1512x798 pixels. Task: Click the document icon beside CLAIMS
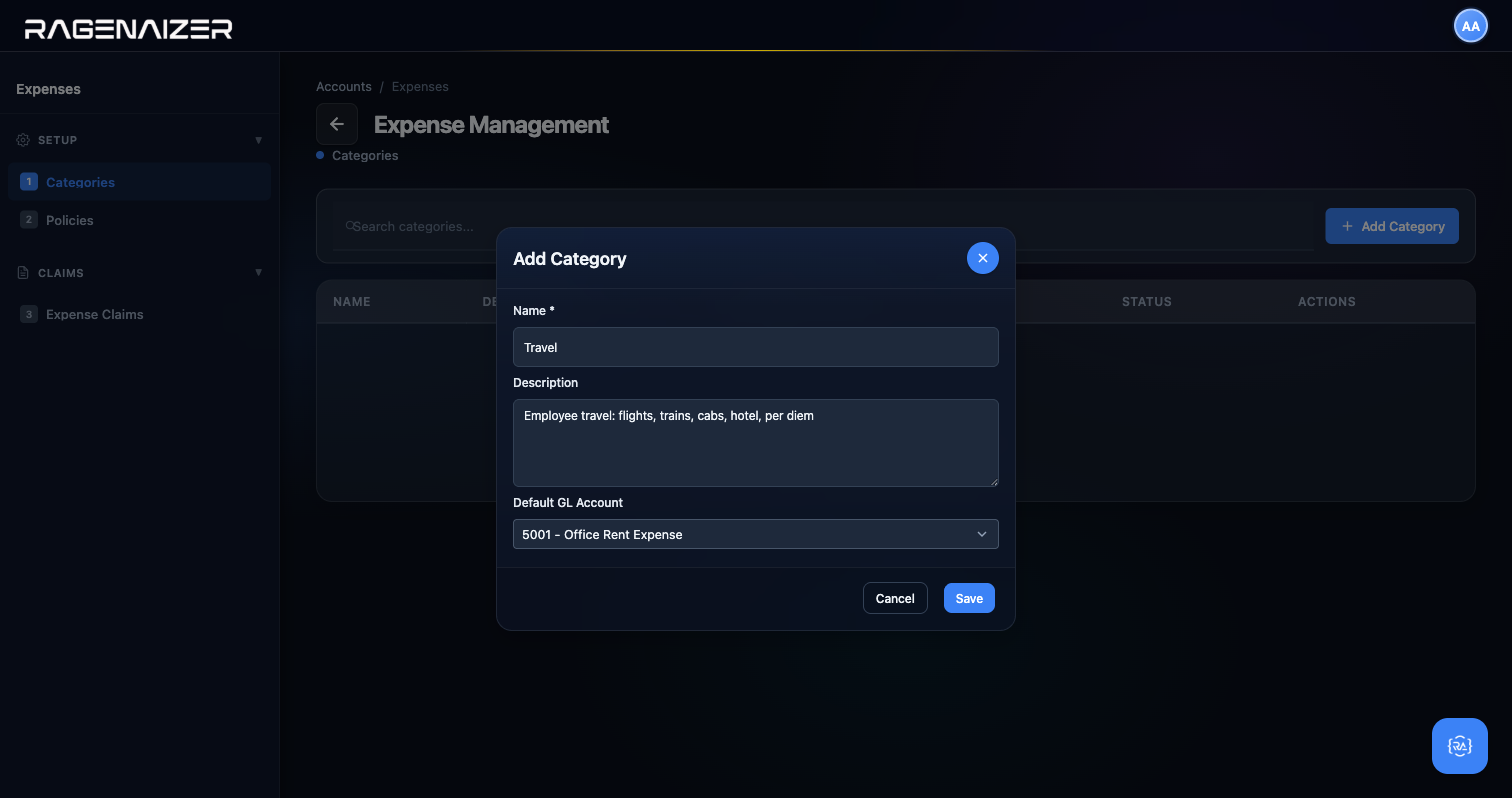(x=24, y=272)
